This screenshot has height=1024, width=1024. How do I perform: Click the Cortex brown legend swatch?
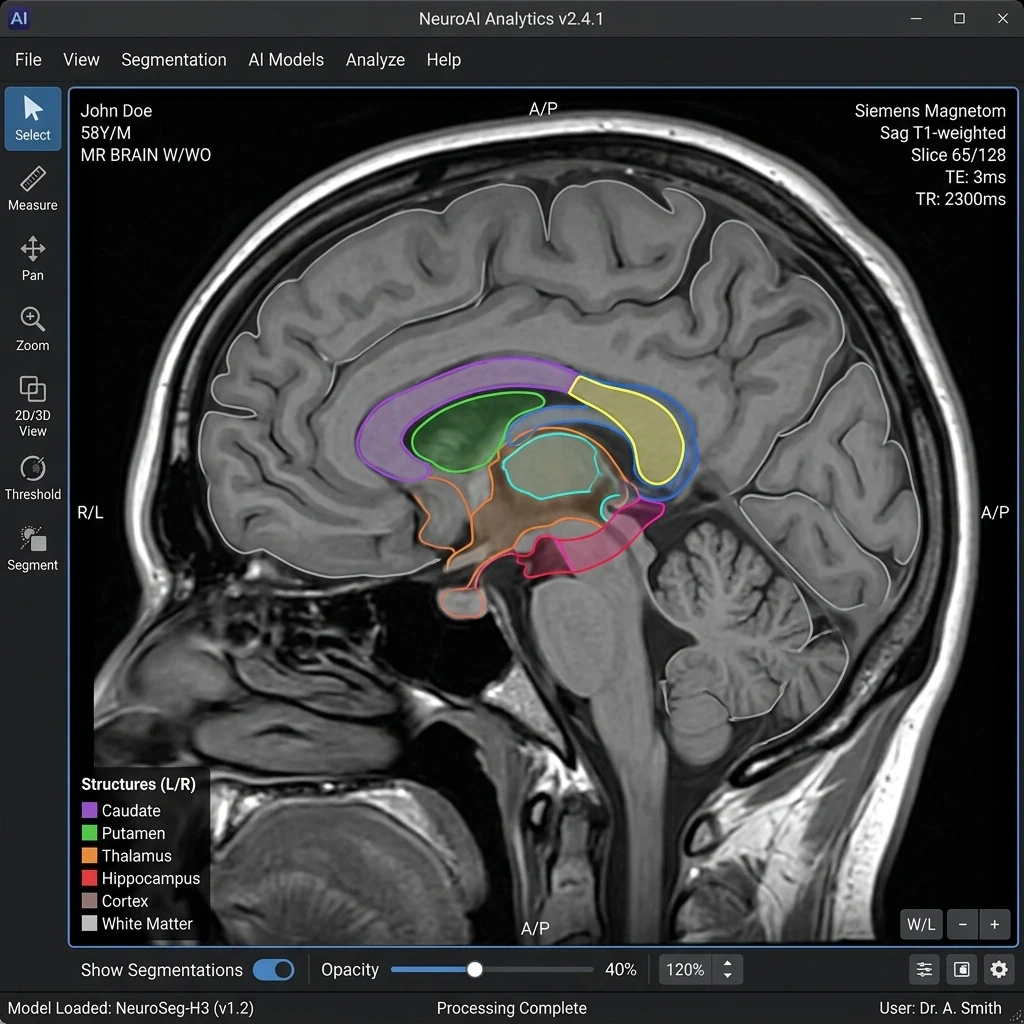89,901
